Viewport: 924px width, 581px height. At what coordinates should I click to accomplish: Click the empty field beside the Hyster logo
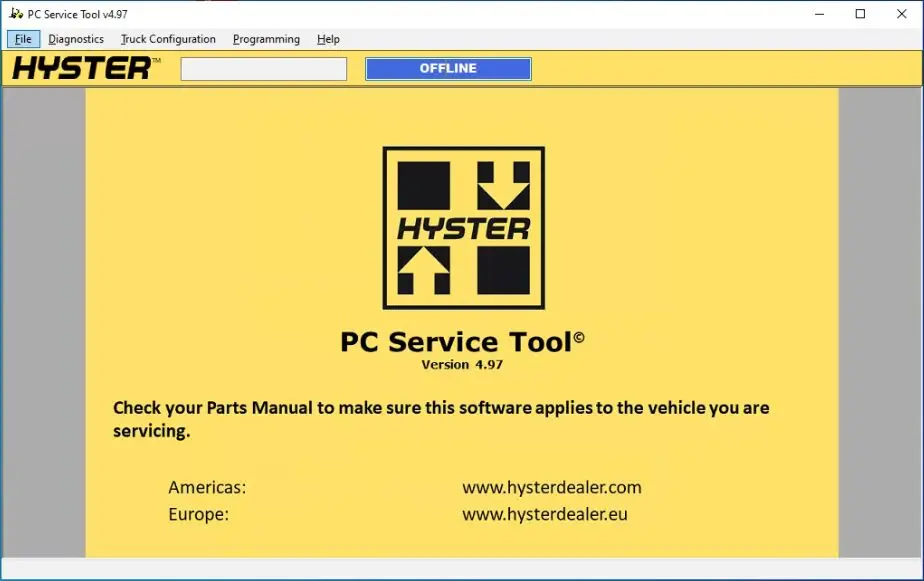tap(263, 69)
